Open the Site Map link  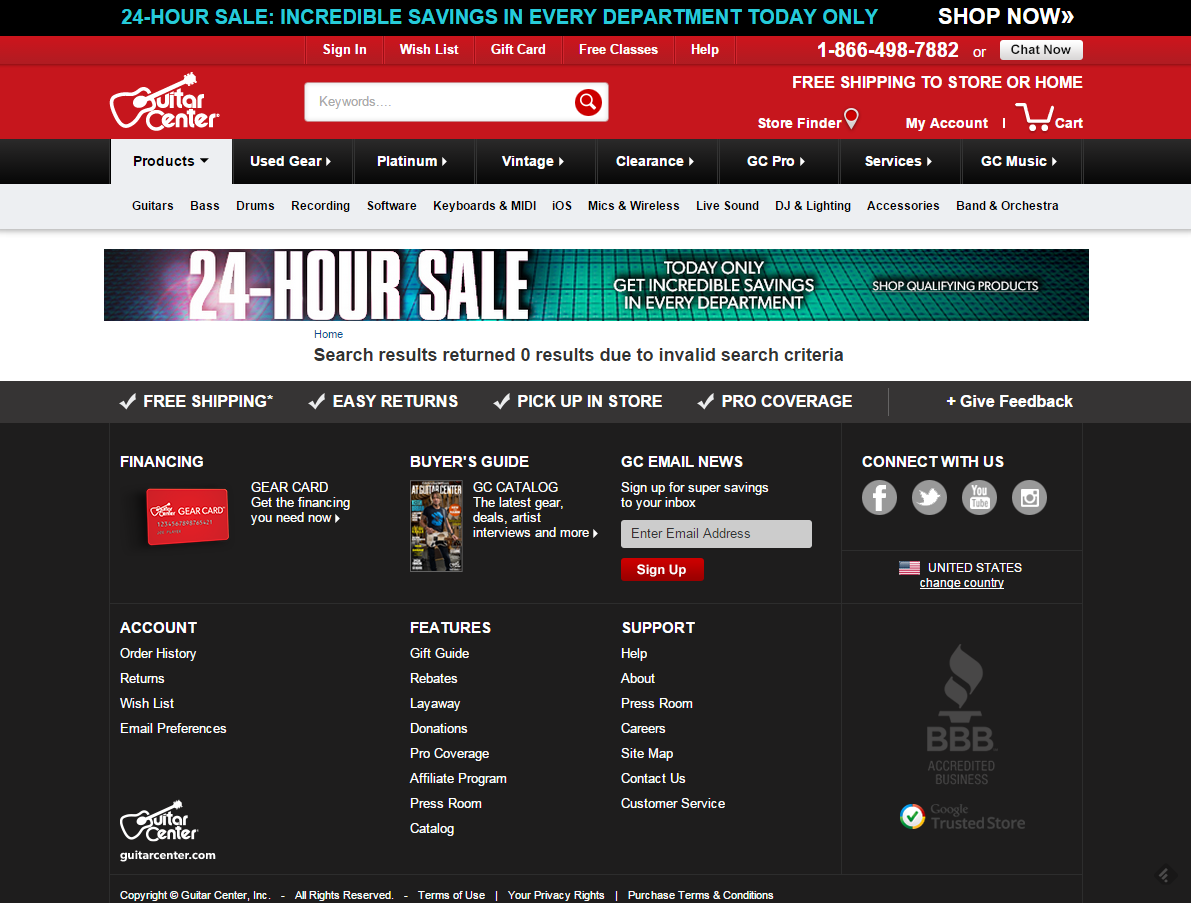[x=647, y=753]
